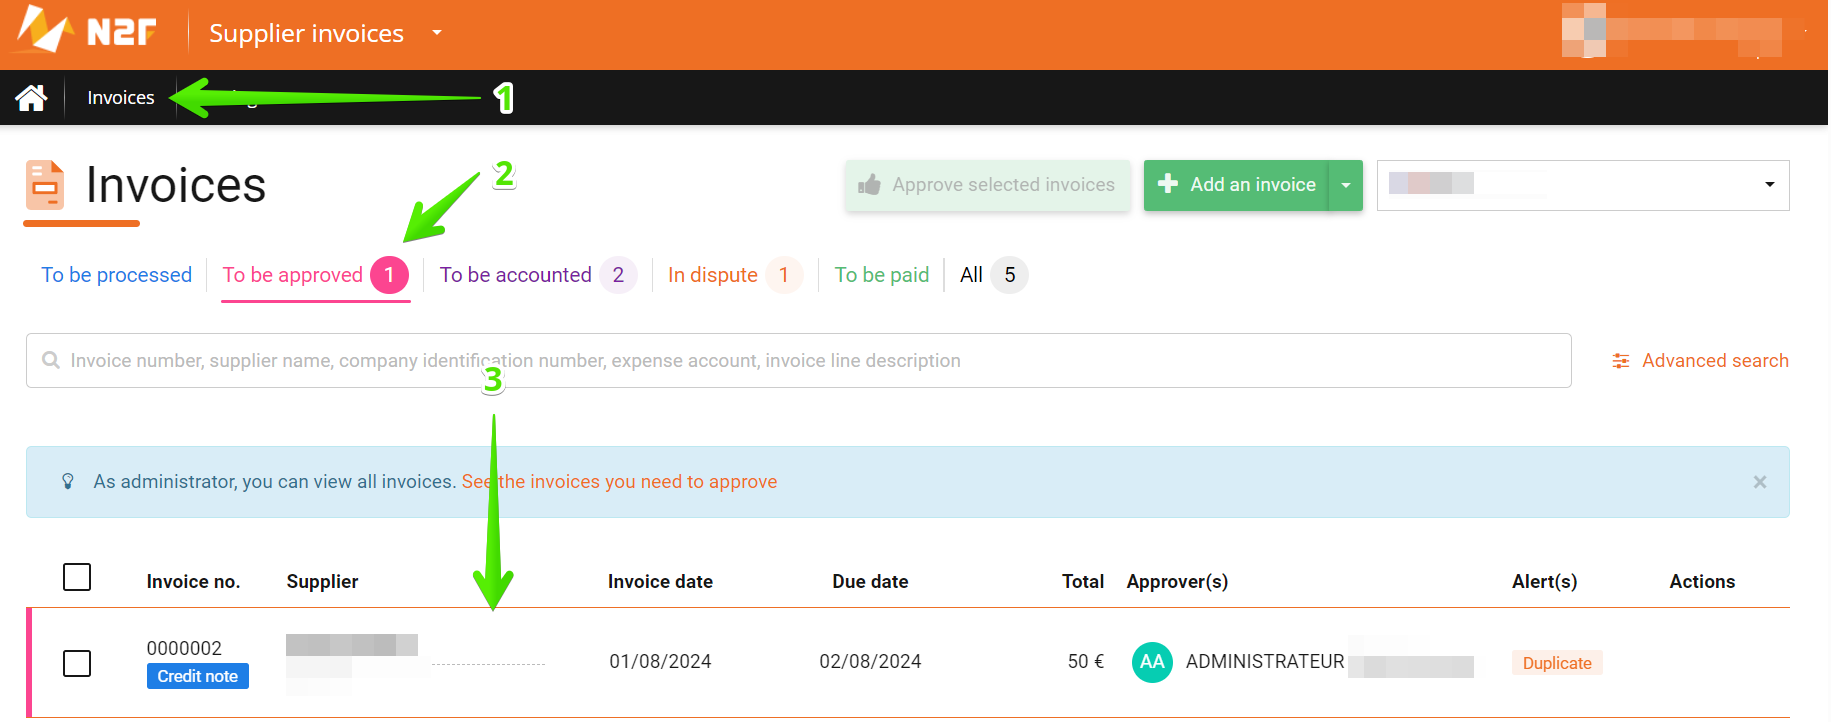
Task: Dismiss the administrator info banner
Action: click(x=1760, y=482)
